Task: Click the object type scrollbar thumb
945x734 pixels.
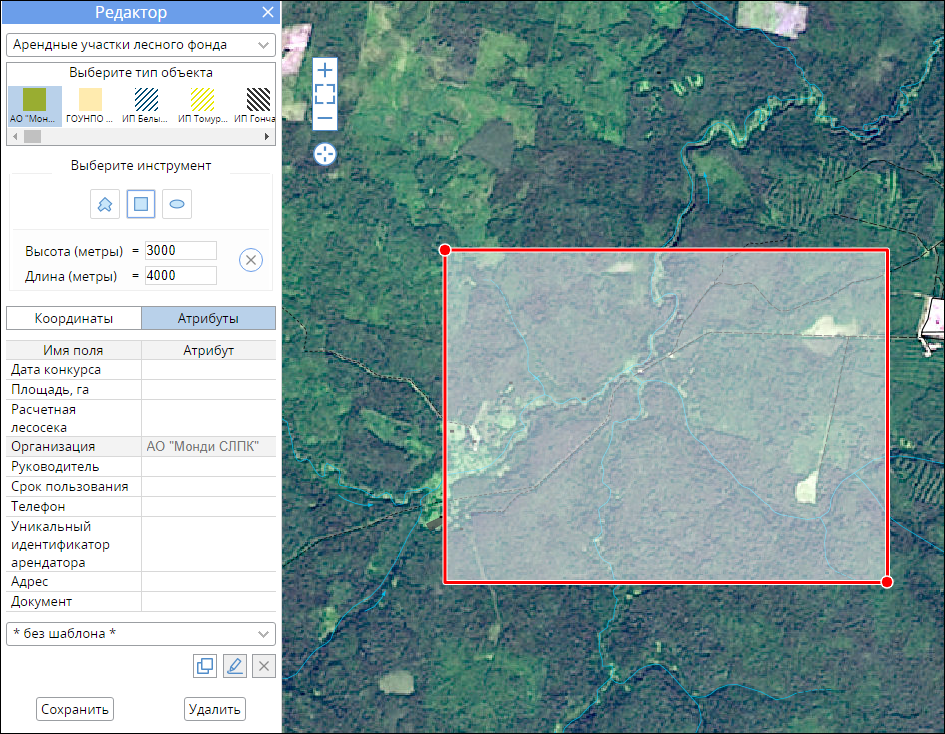Action: click(33, 137)
